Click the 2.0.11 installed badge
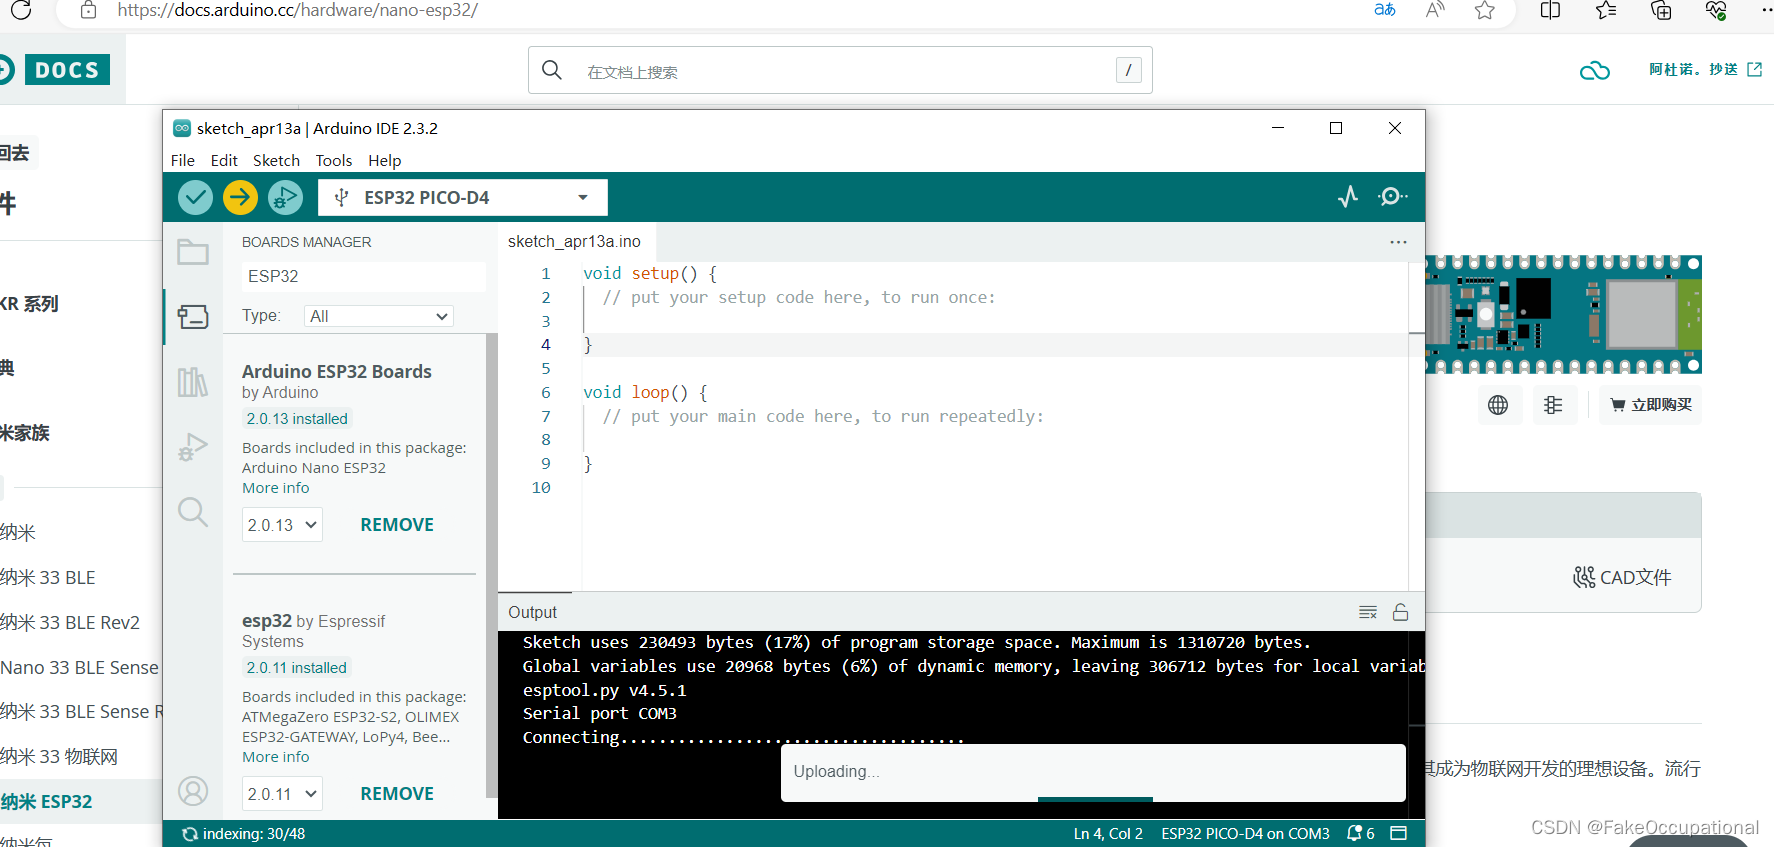Image resolution: width=1774 pixels, height=847 pixels. [297, 668]
